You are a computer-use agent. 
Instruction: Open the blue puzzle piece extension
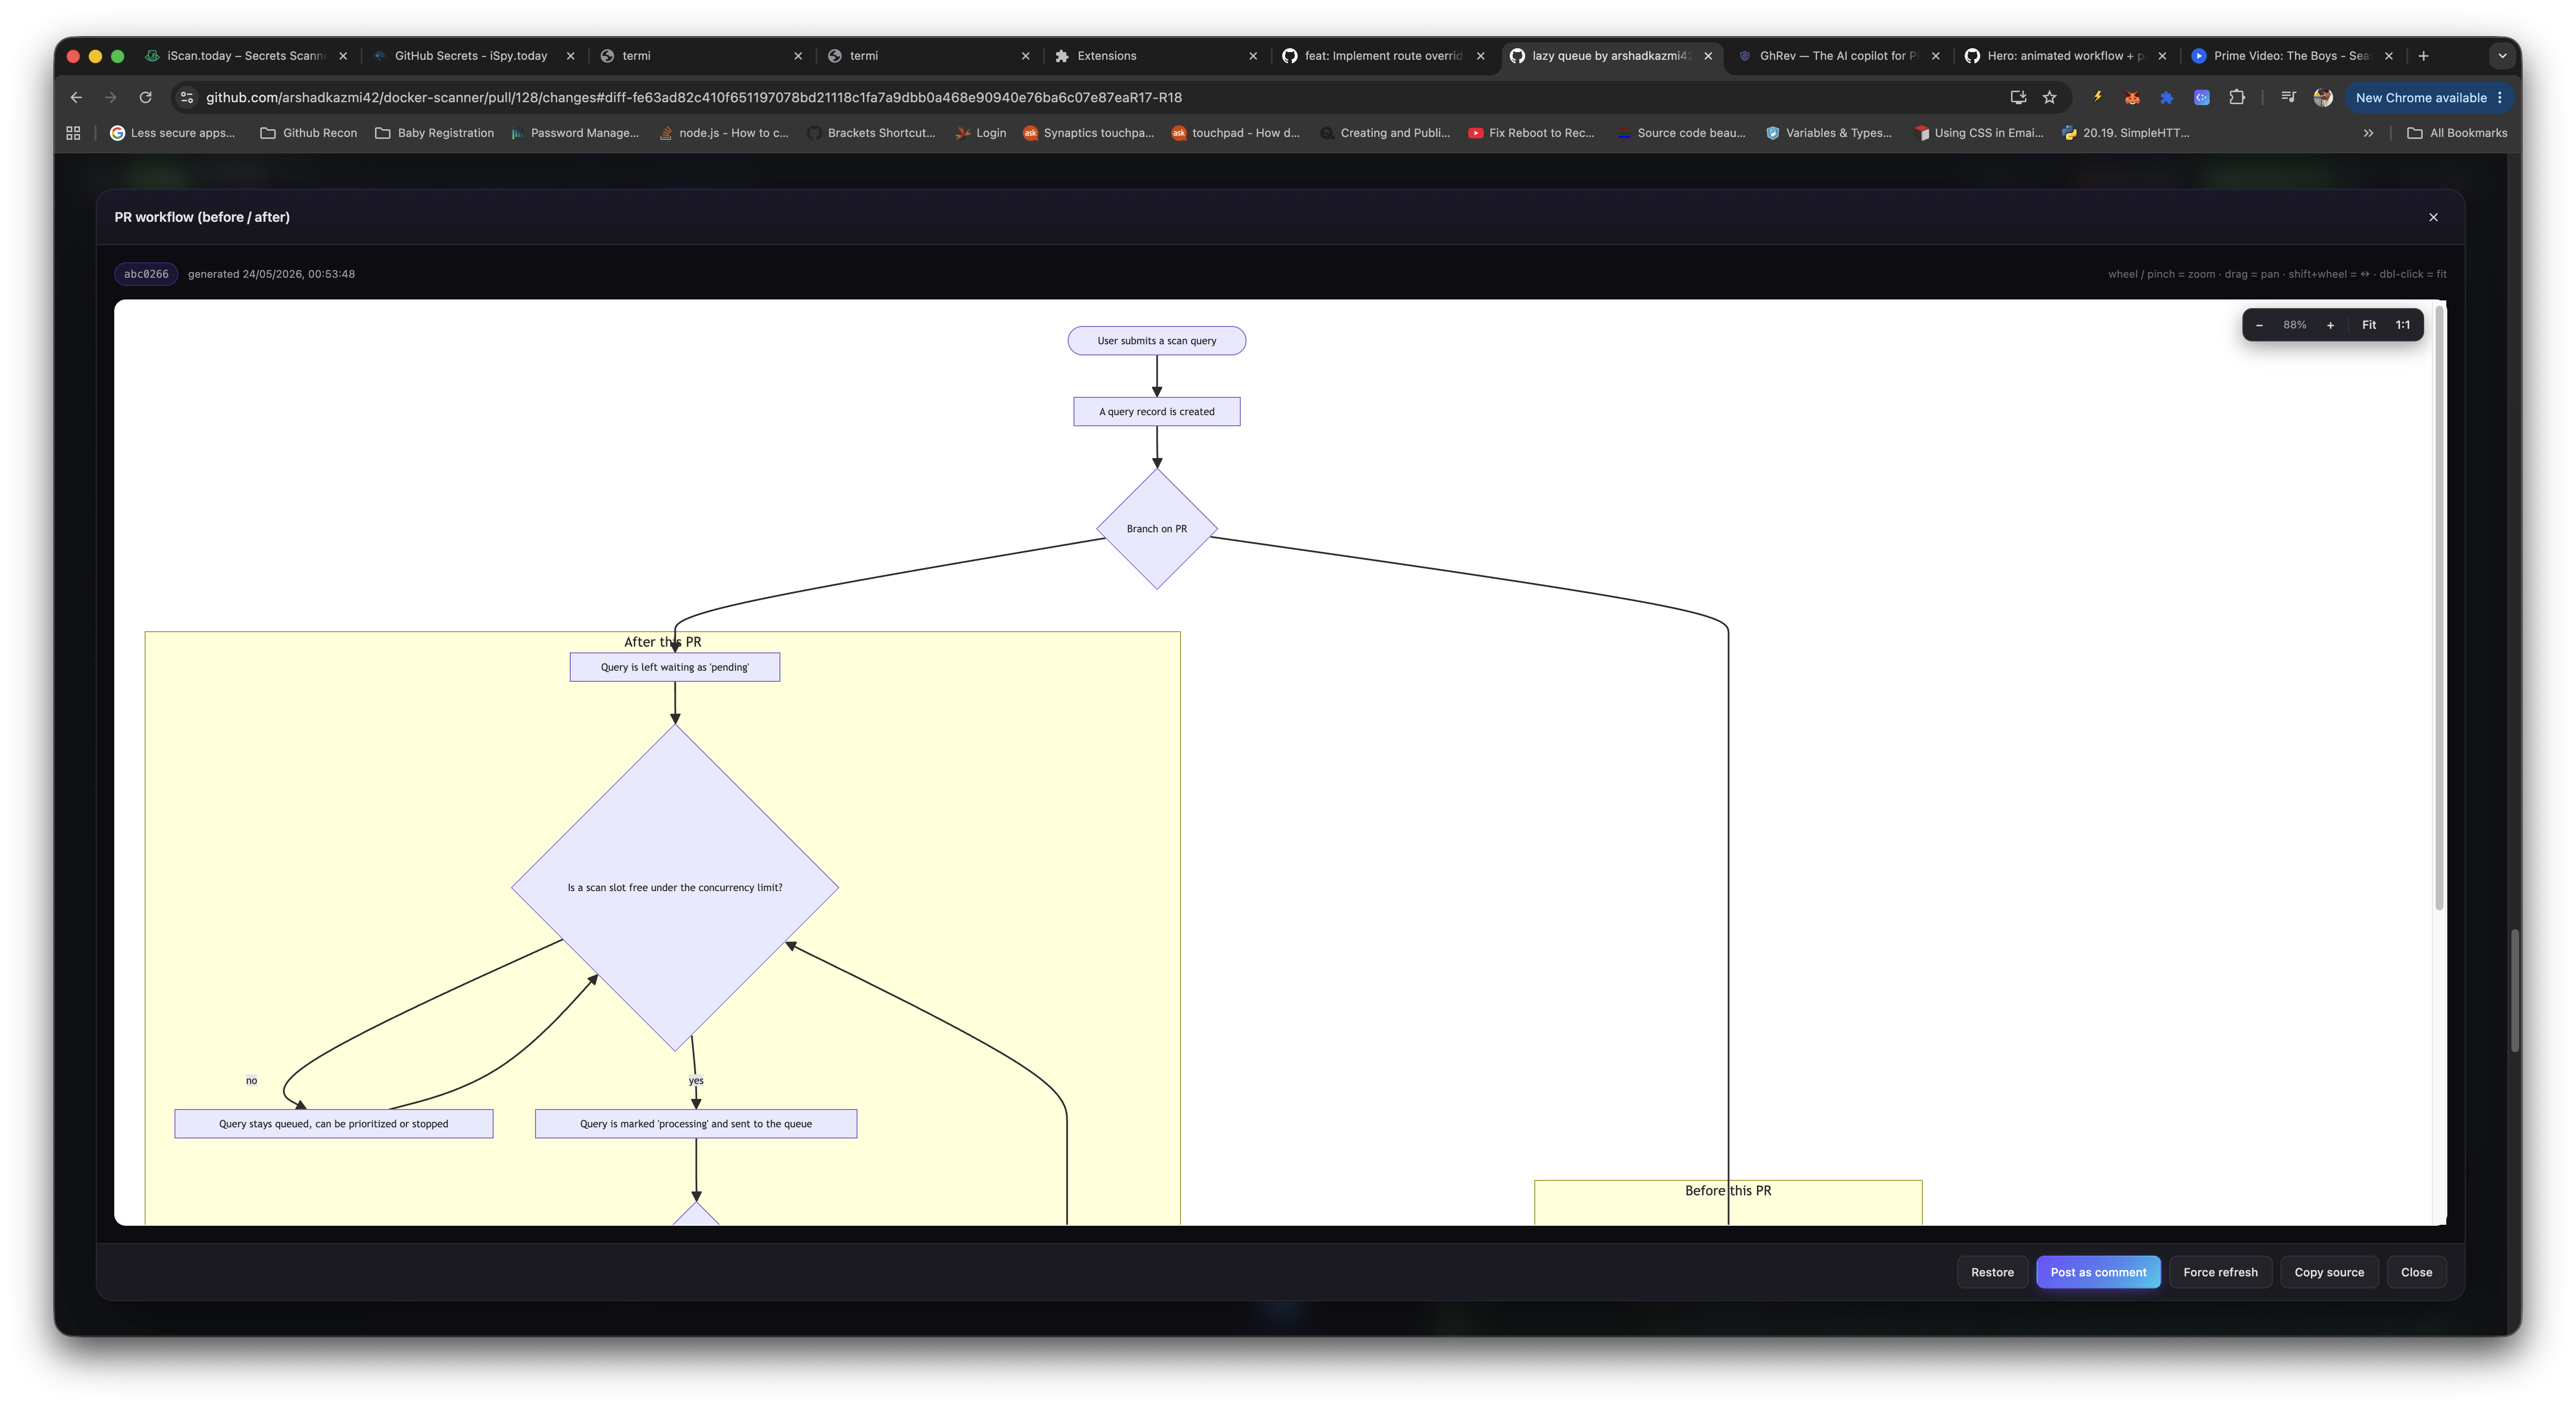coord(2167,97)
